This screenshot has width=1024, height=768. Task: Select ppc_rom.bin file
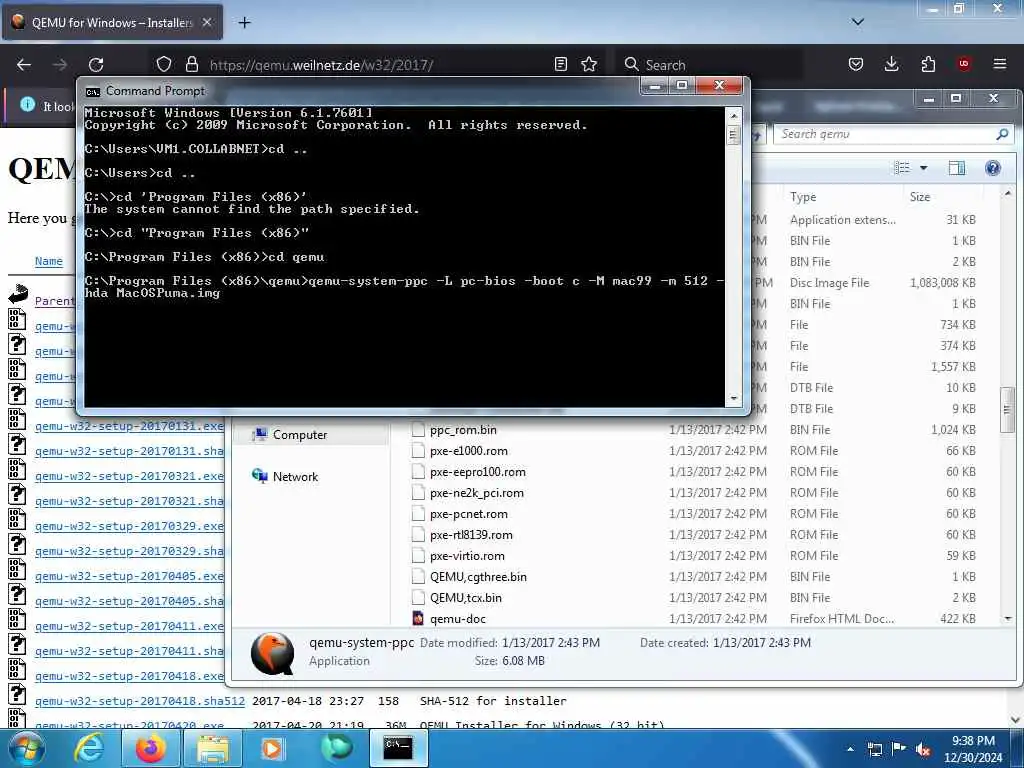tap(463, 430)
